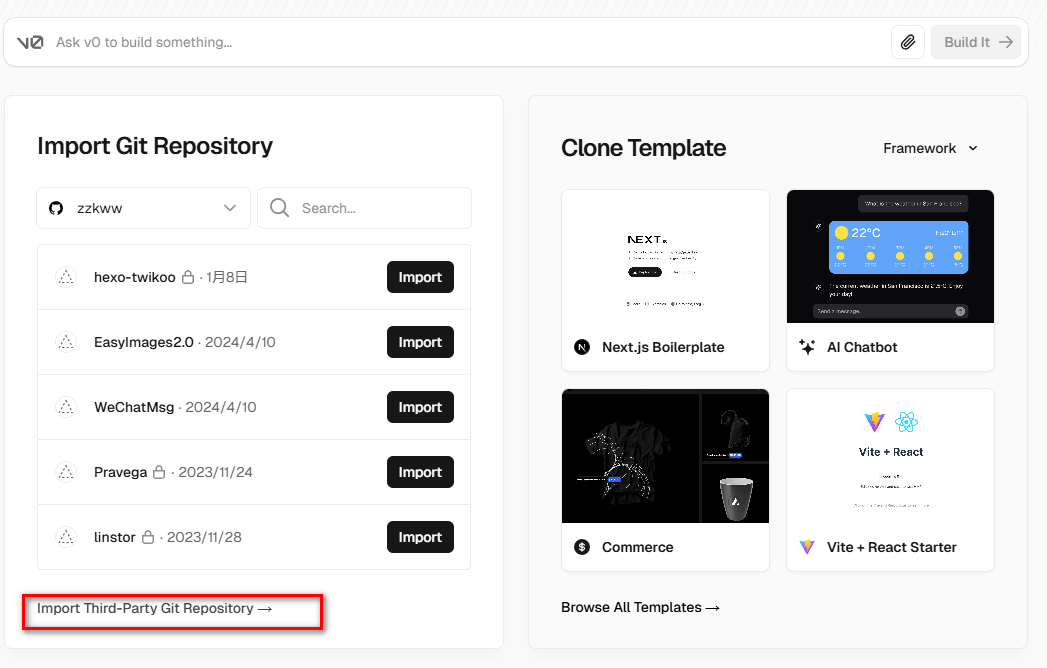Click into the repository Search field
Screen dimensions: 1047x668
coord(380,208)
